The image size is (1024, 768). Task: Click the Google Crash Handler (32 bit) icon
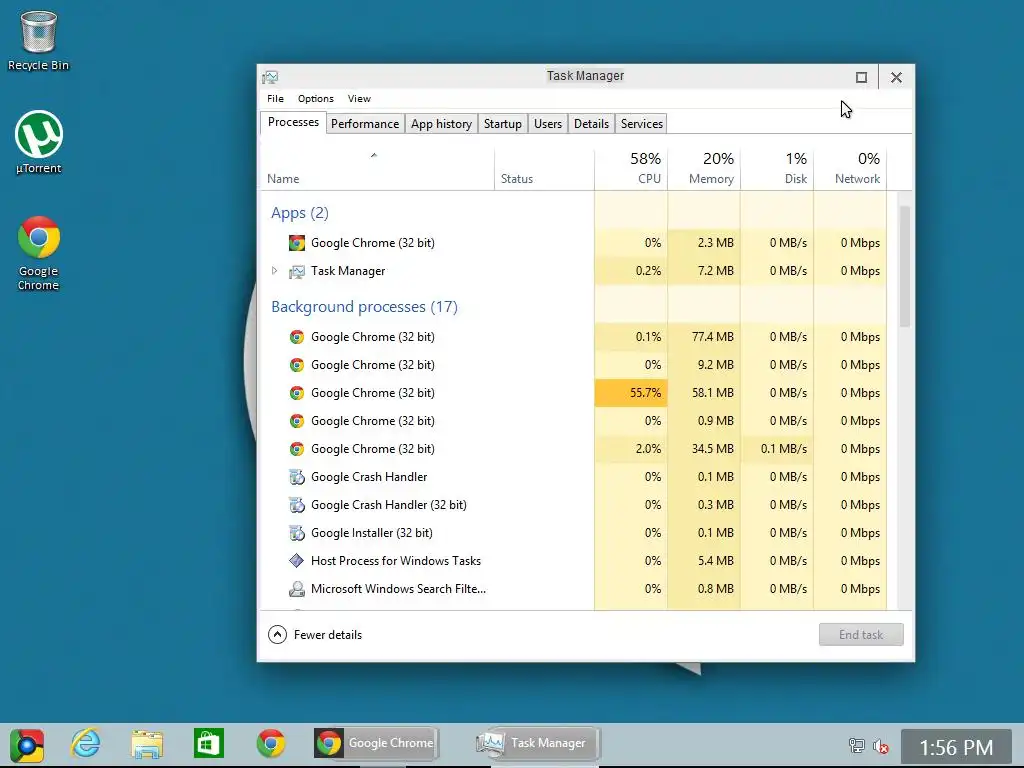(x=296, y=505)
